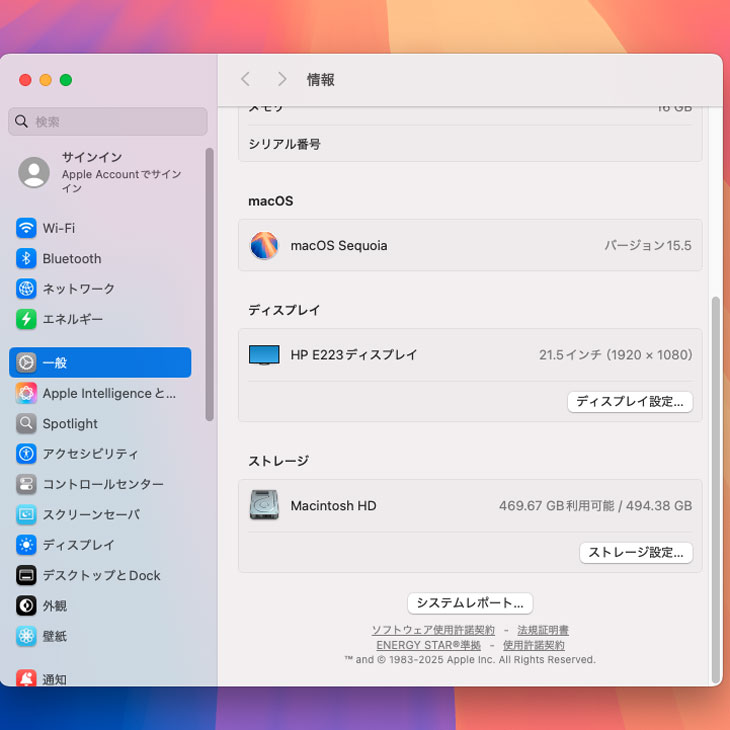Open 使用許諾契約 link
The height and width of the screenshot is (730, 730).
[x=534, y=645]
